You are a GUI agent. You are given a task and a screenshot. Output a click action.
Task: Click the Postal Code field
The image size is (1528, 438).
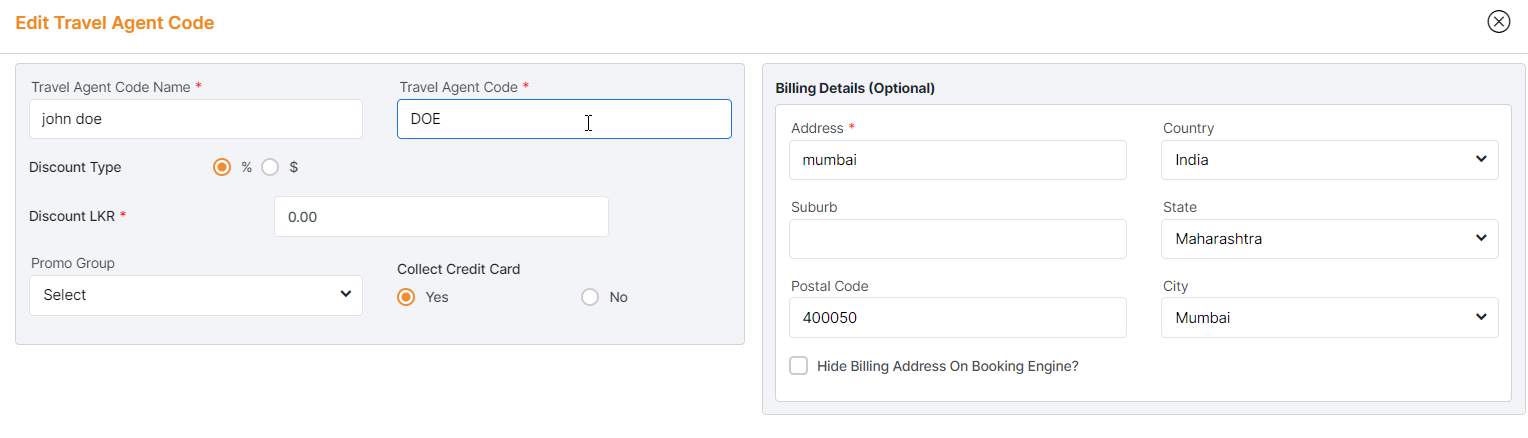957,318
